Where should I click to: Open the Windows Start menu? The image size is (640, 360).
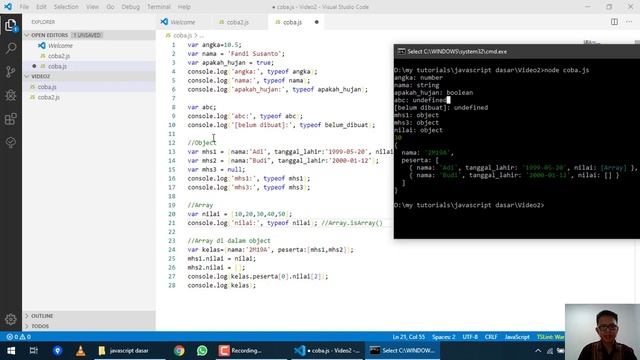11,351
